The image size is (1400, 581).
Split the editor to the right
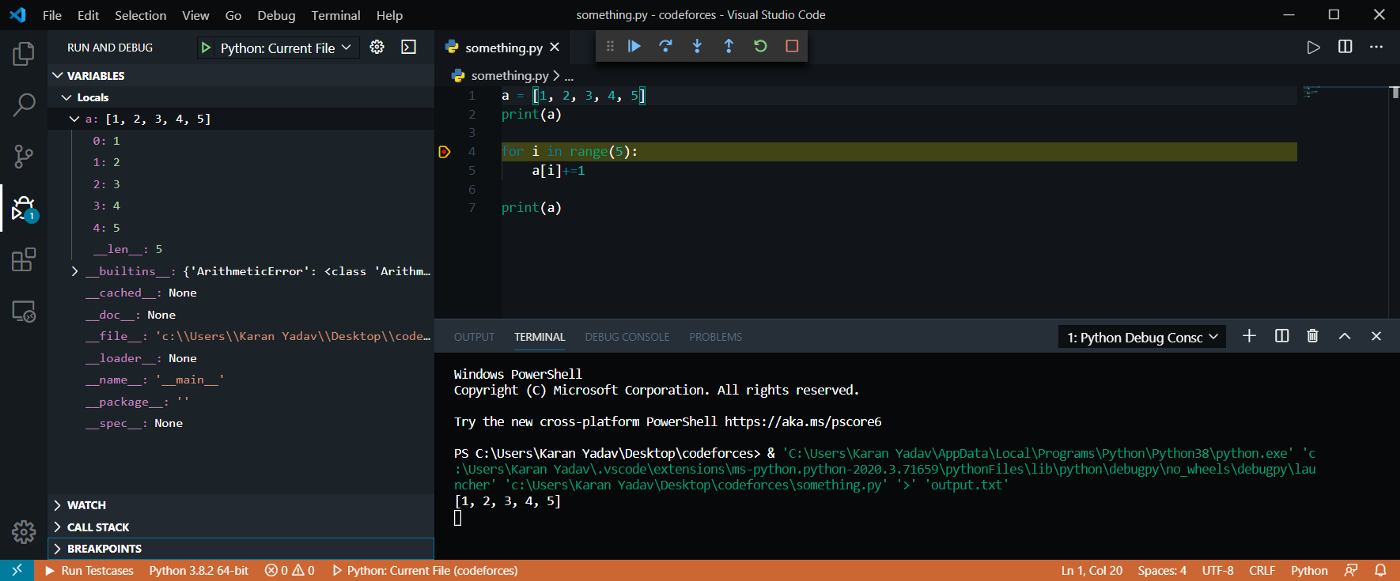click(1345, 47)
